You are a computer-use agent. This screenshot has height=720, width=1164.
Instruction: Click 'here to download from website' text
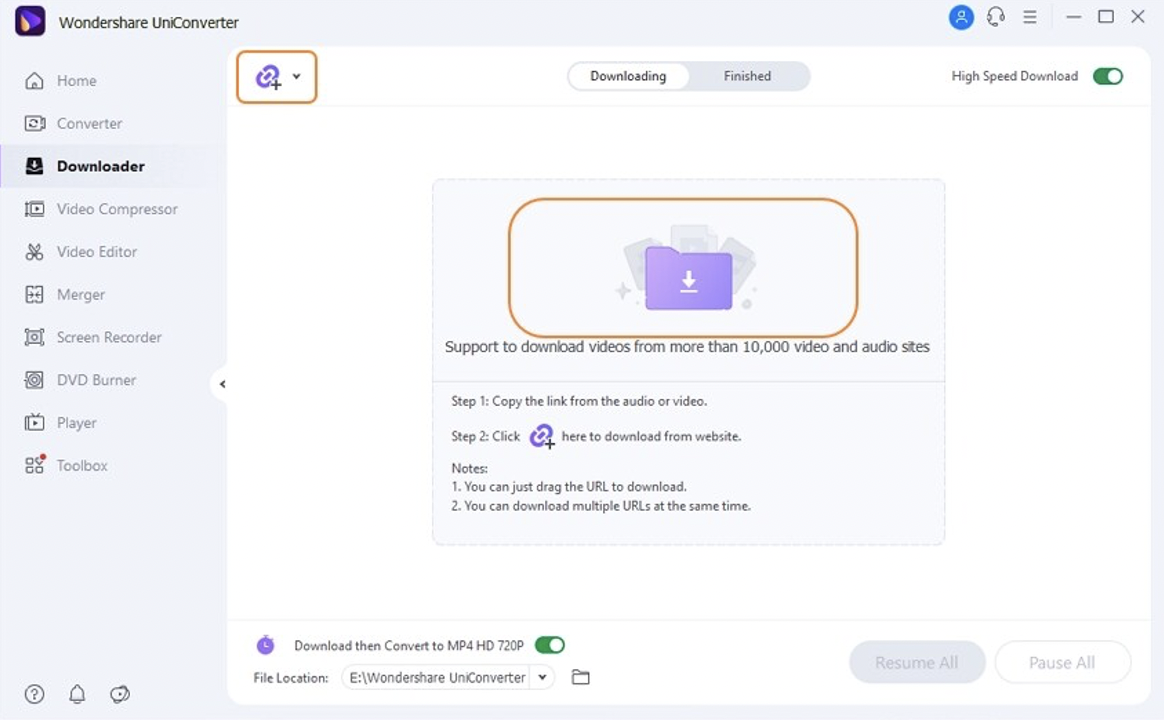coord(651,436)
